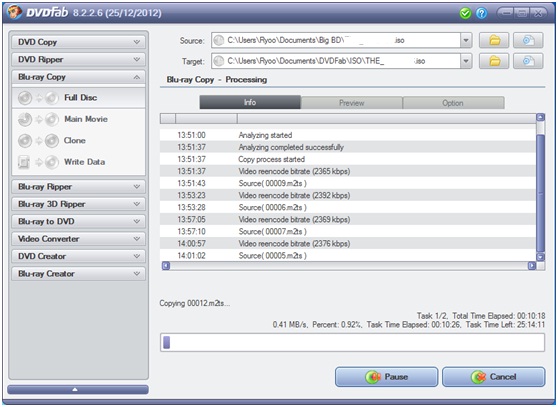Open the Target path dropdown arrow
The width and height of the screenshot is (558, 407).
[466, 61]
